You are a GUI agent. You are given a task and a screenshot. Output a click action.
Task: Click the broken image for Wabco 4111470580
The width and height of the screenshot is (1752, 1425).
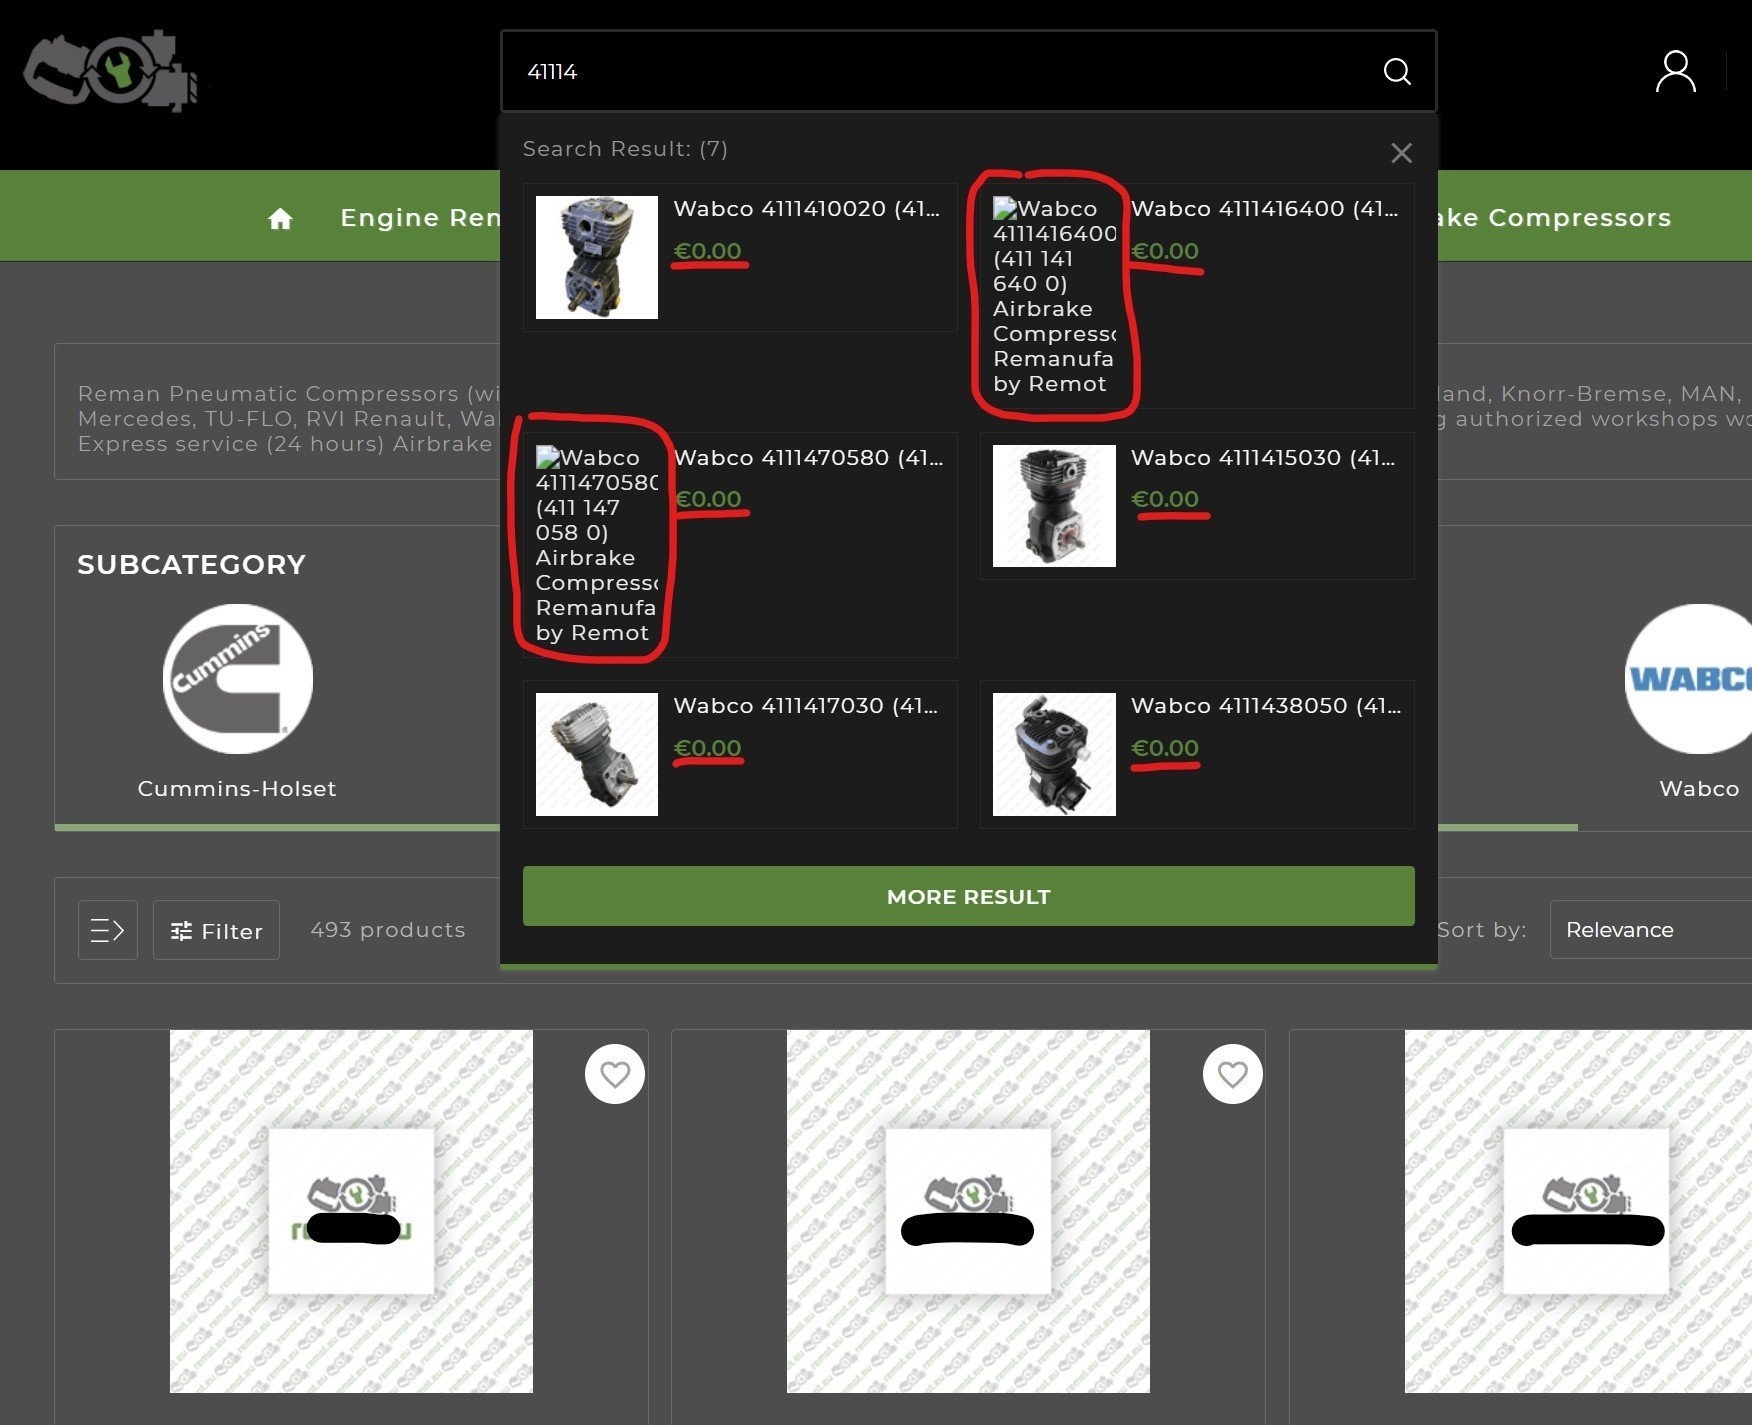point(597,545)
